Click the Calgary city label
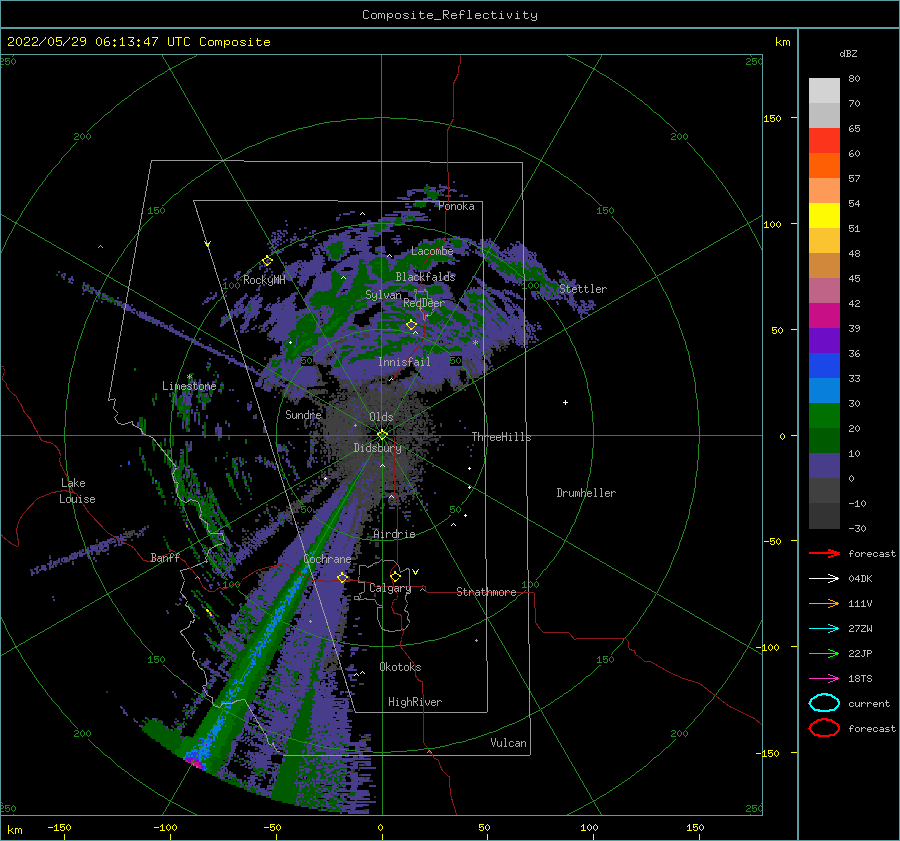 (x=390, y=588)
